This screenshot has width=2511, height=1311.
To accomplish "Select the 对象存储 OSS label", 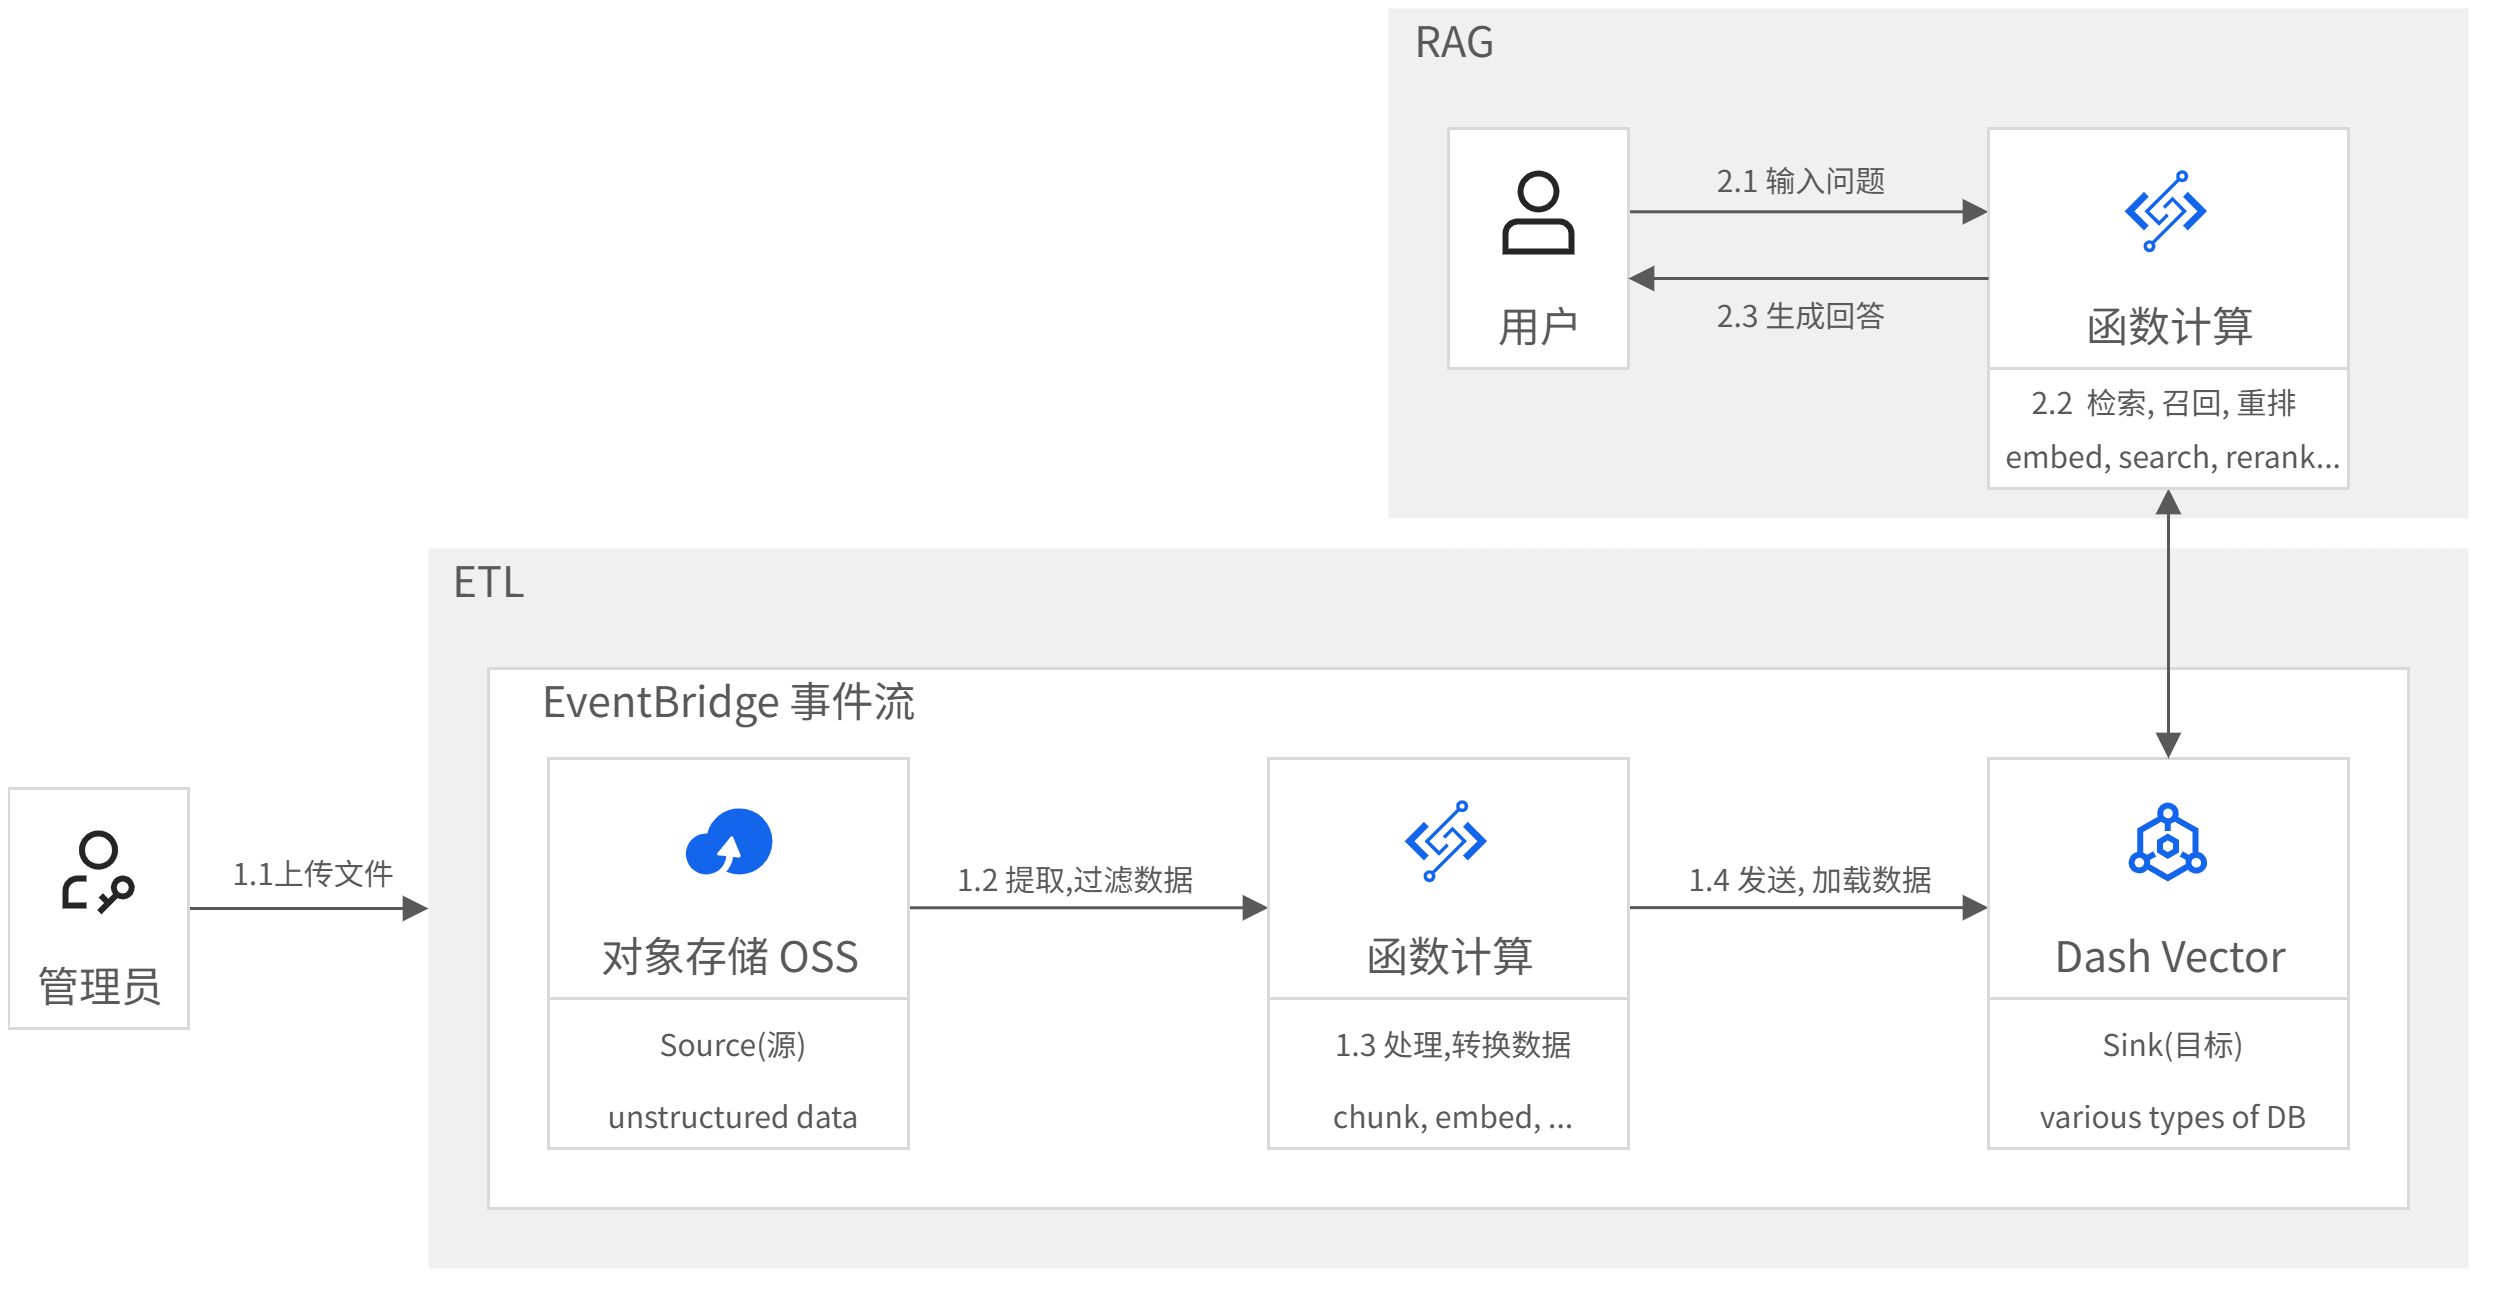I will pos(729,957).
